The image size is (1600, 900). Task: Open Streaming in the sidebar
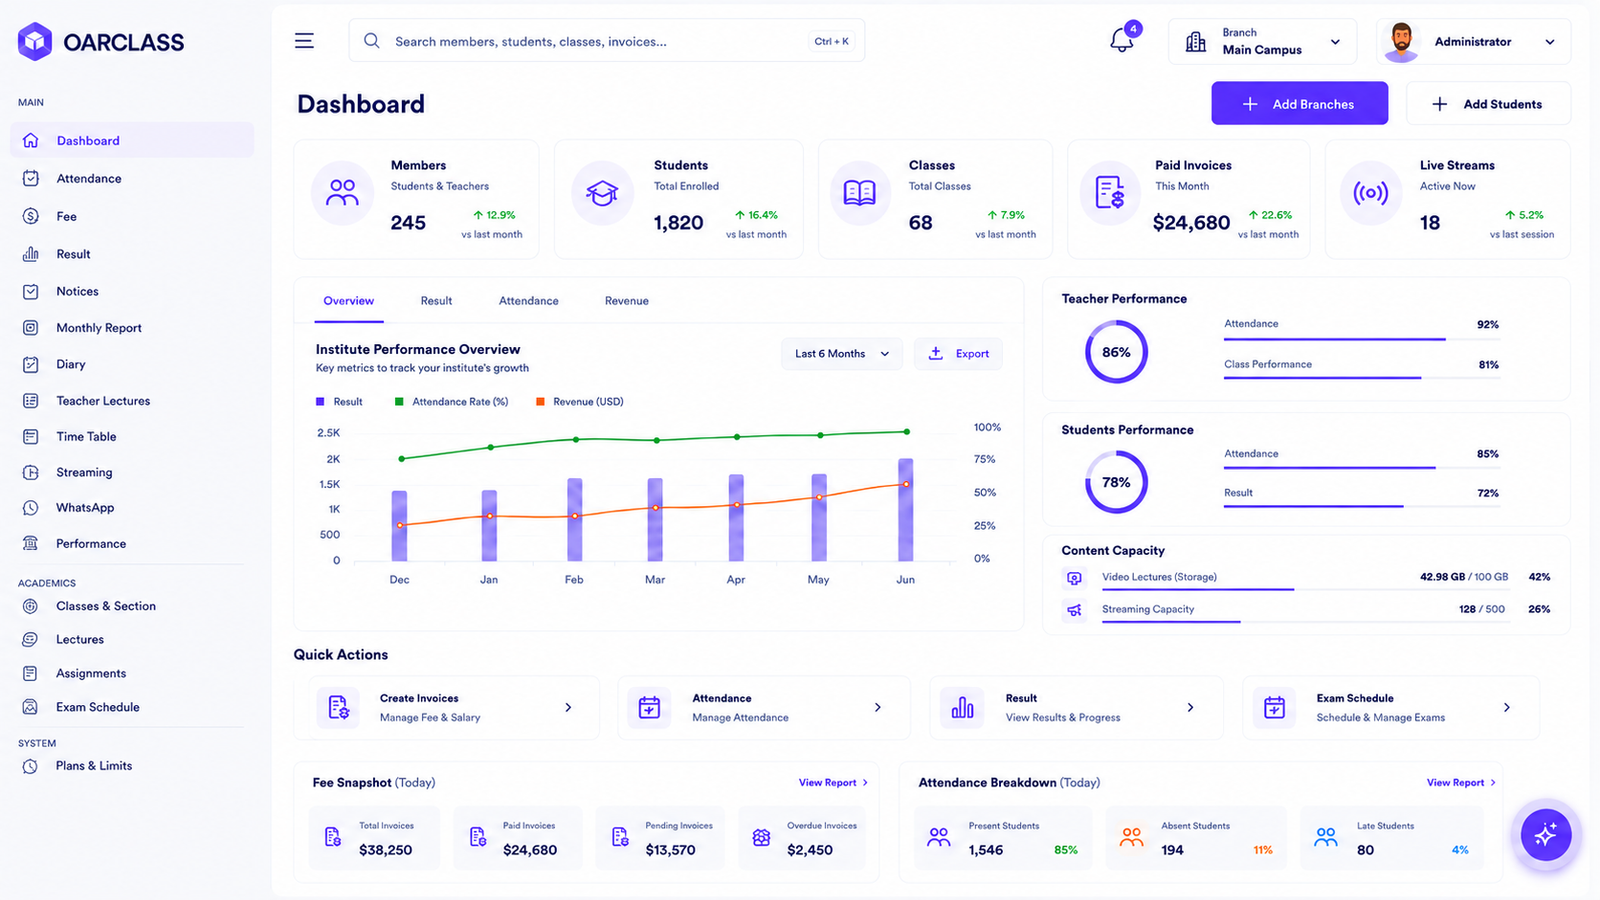[132, 472]
